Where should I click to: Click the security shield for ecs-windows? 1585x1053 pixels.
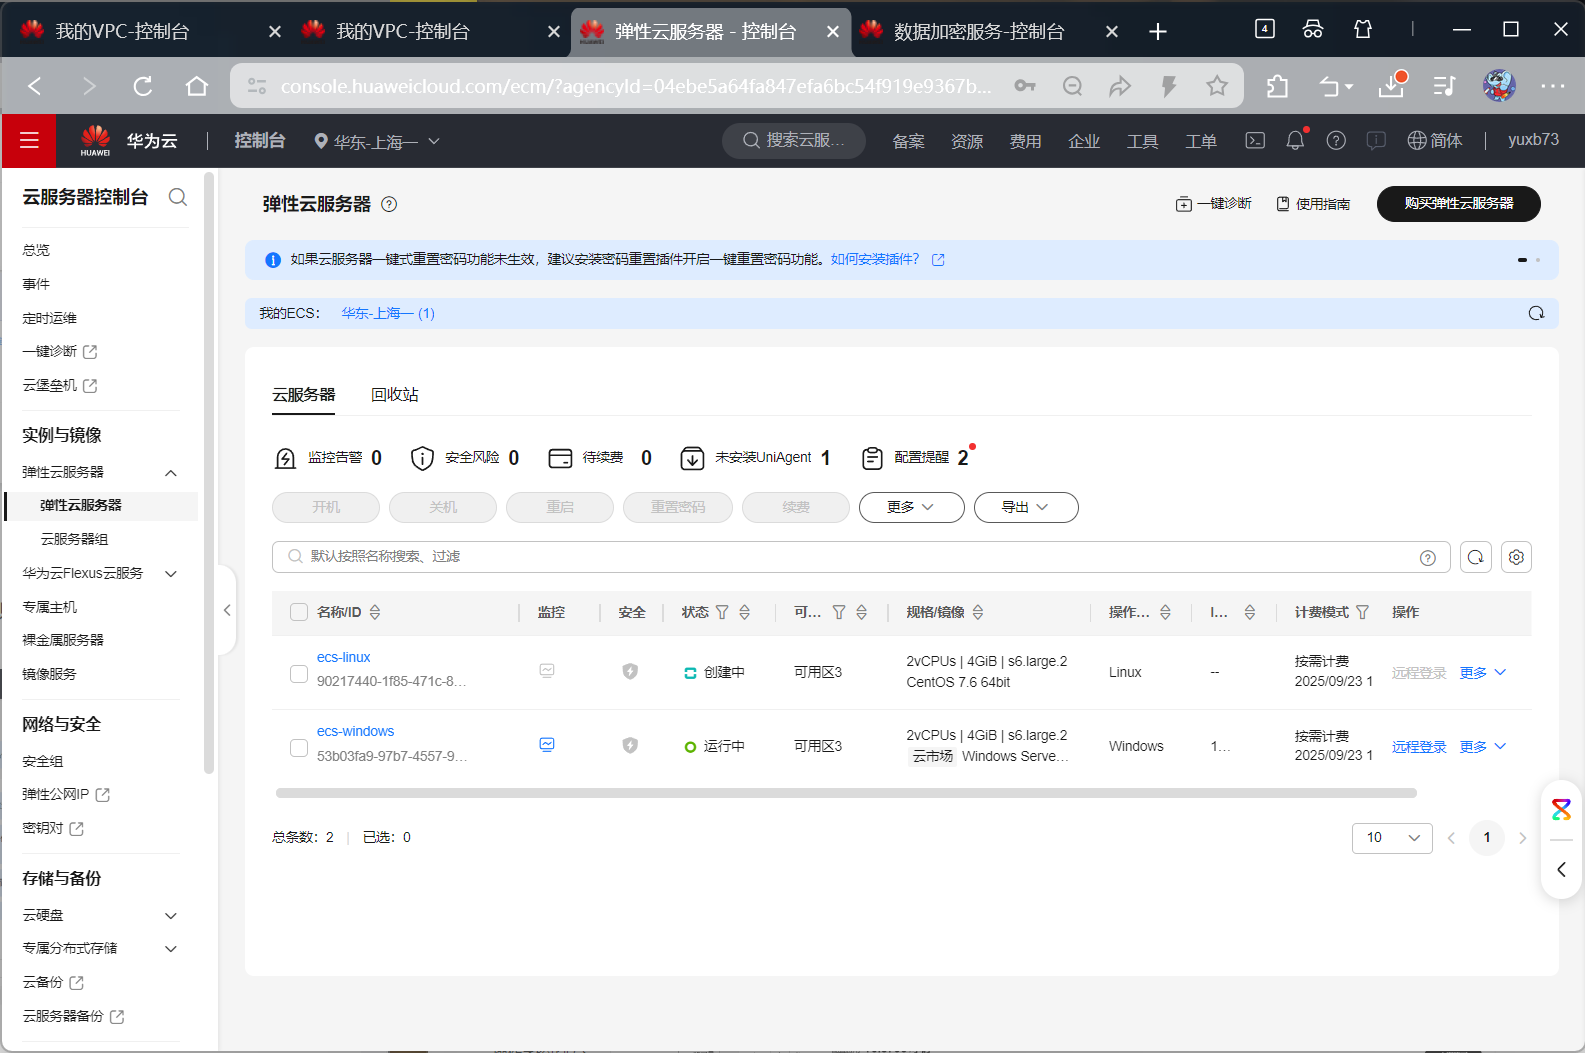pyautogui.click(x=630, y=746)
